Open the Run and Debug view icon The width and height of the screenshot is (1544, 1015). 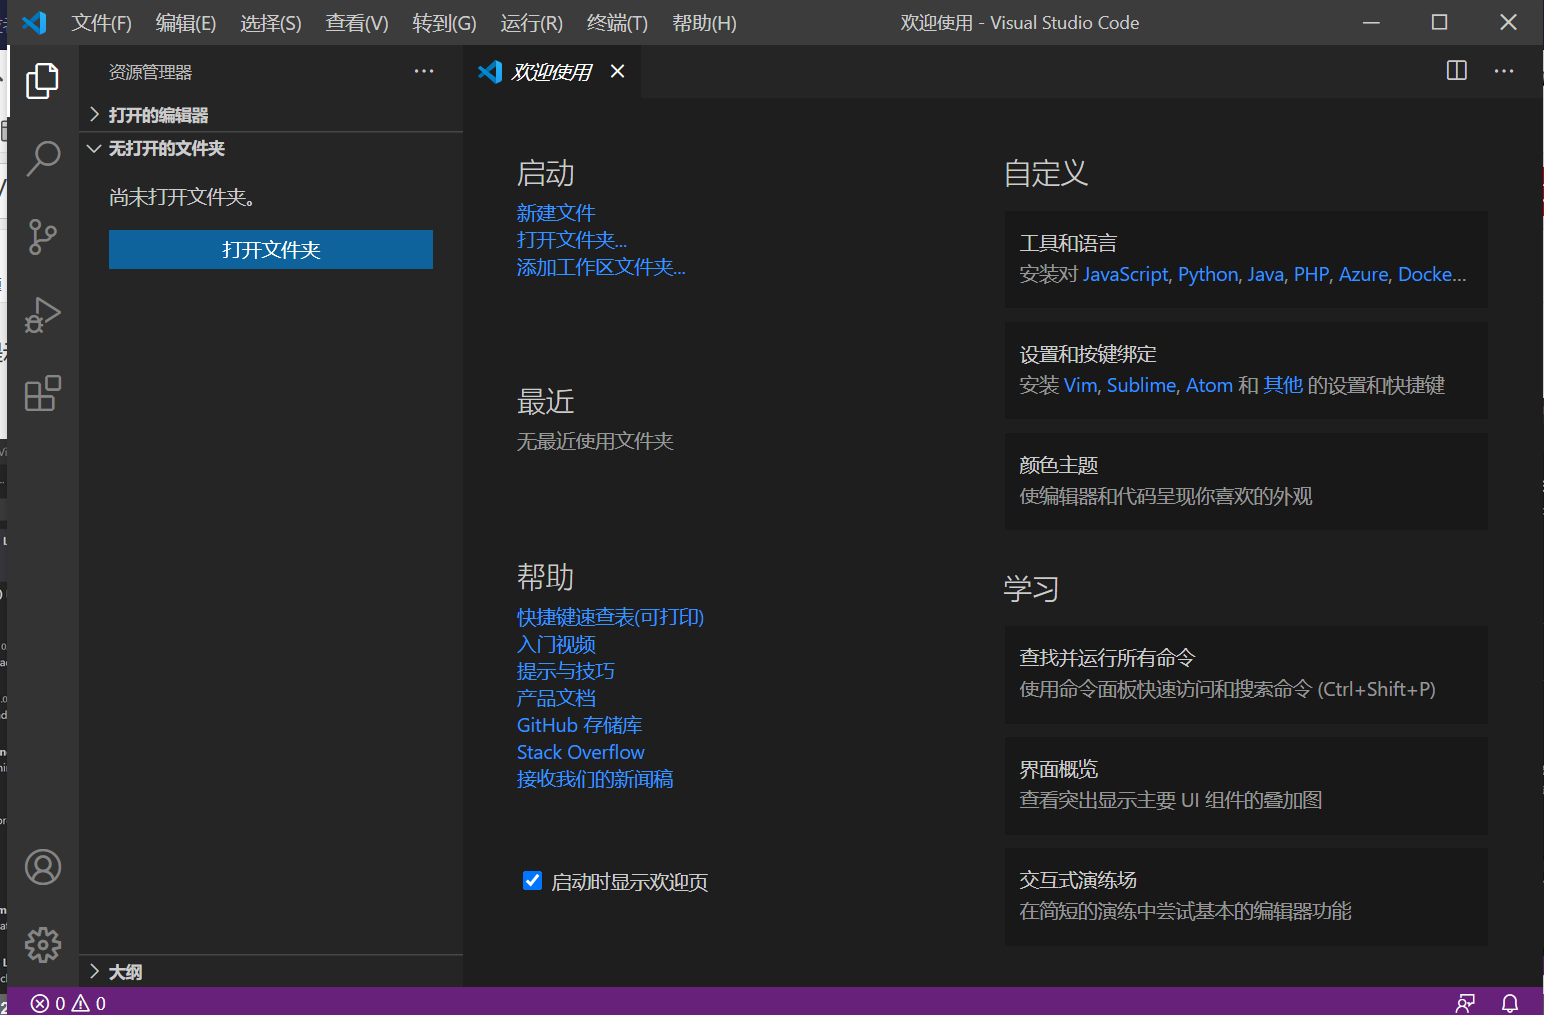coord(42,315)
